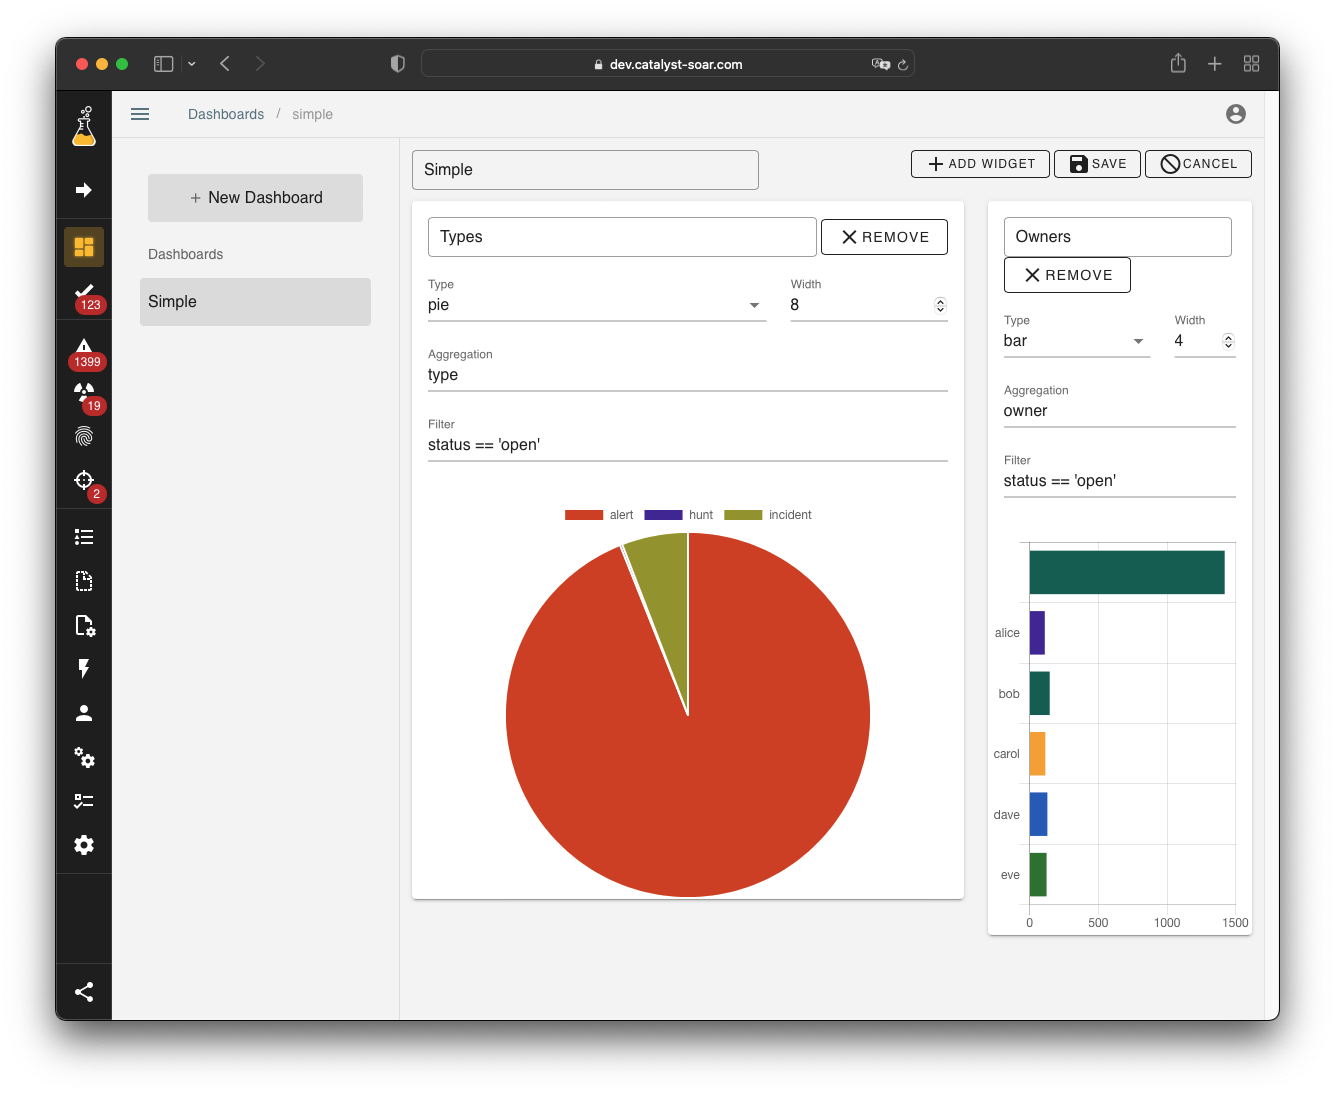
Task: Select the users icon in the sidebar
Action: (x=84, y=713)
